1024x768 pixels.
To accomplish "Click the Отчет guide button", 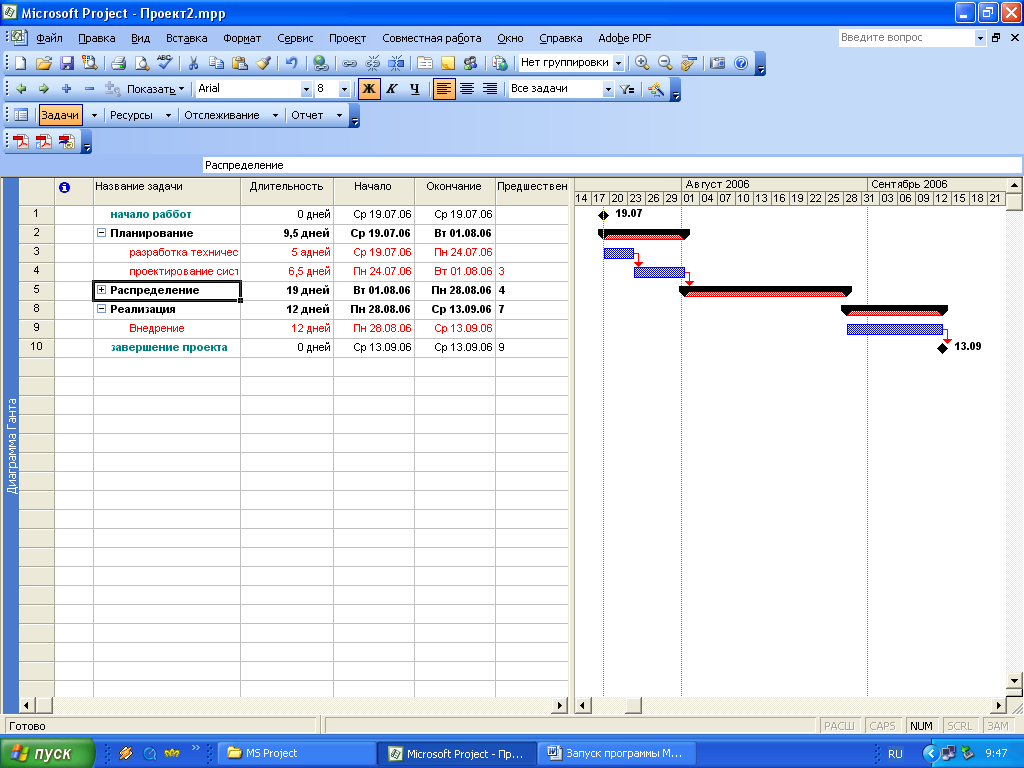I will (x=307, y=116).
